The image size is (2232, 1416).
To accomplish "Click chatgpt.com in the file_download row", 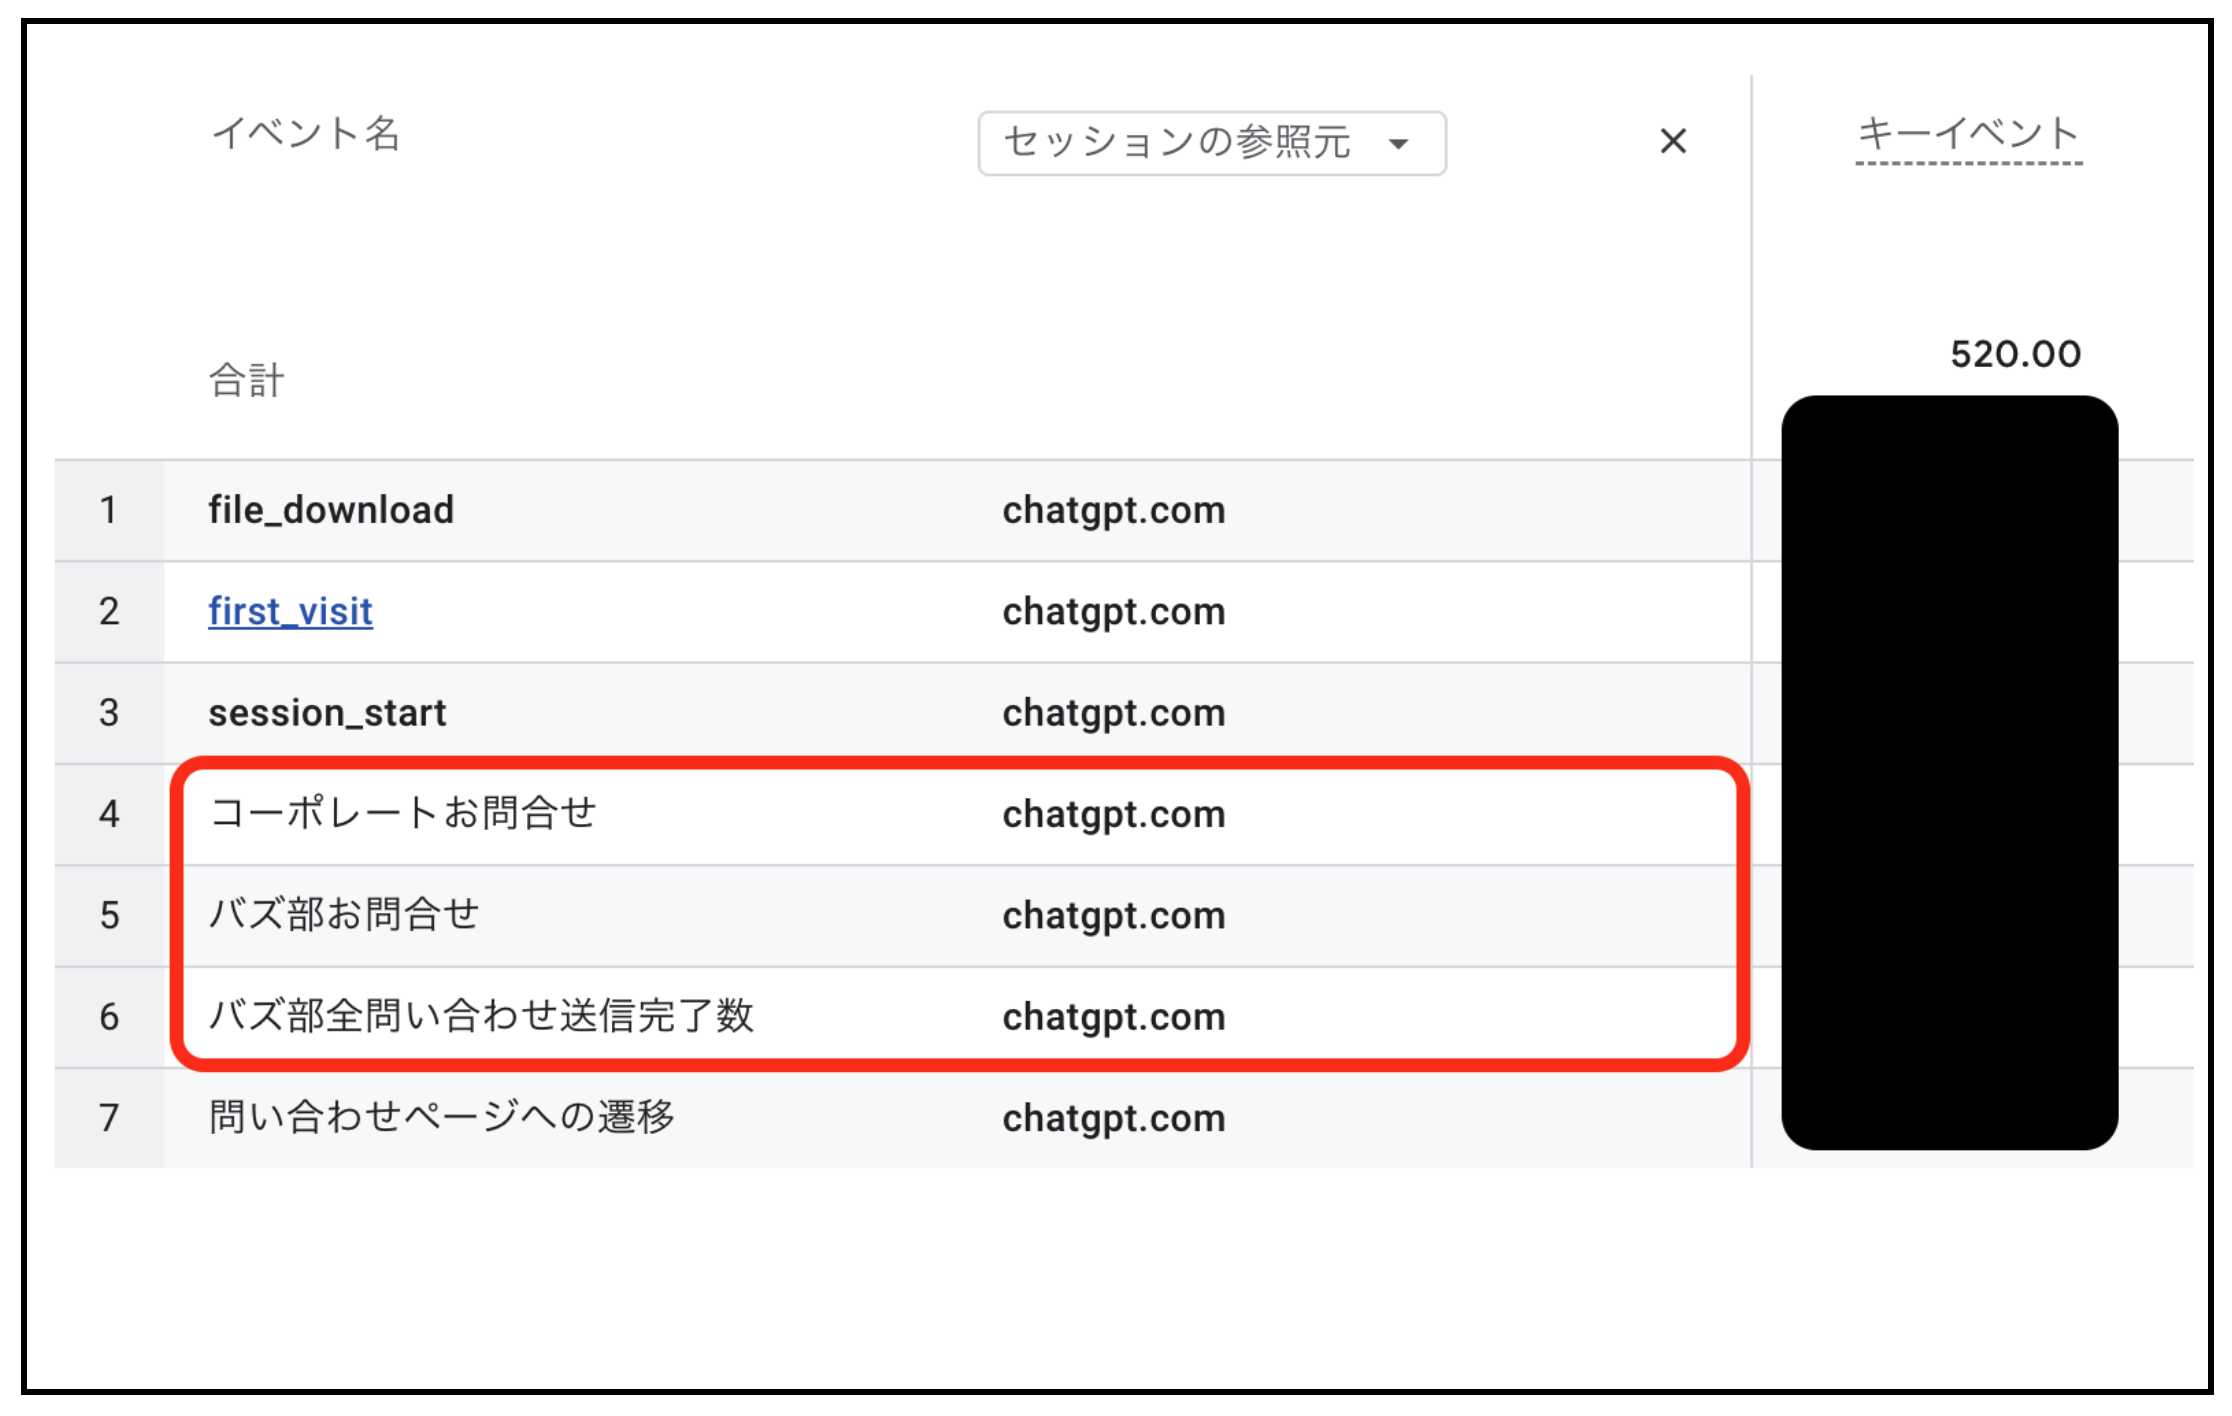I will 1113,510.
